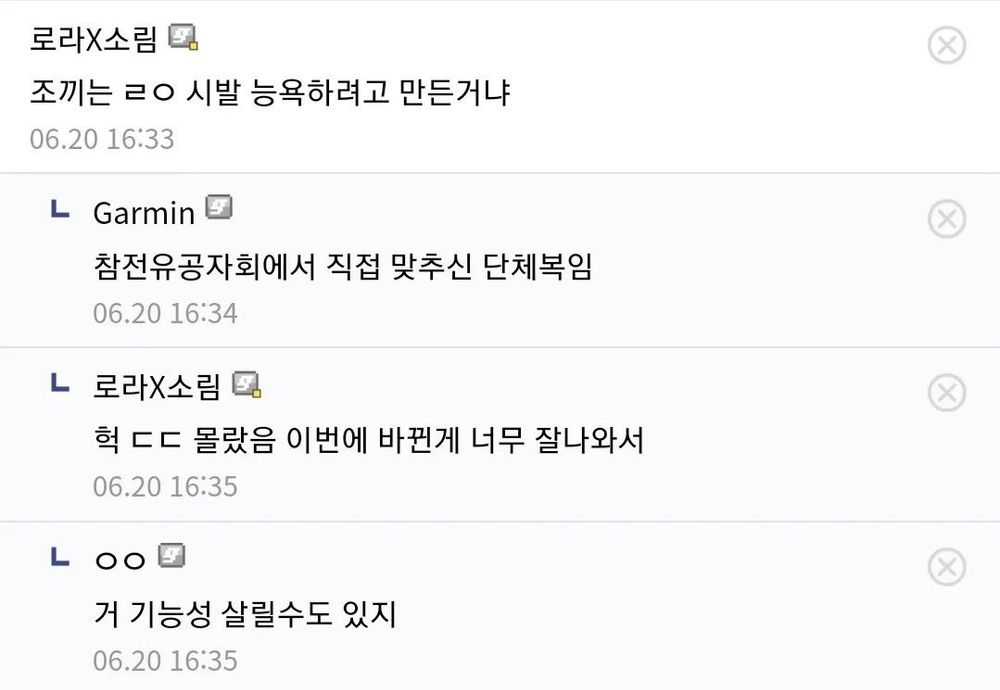This screenshot has height=690, width=1000.
Task: Click 로라X소림 username in the reply
Action: [x=157, y=386]
